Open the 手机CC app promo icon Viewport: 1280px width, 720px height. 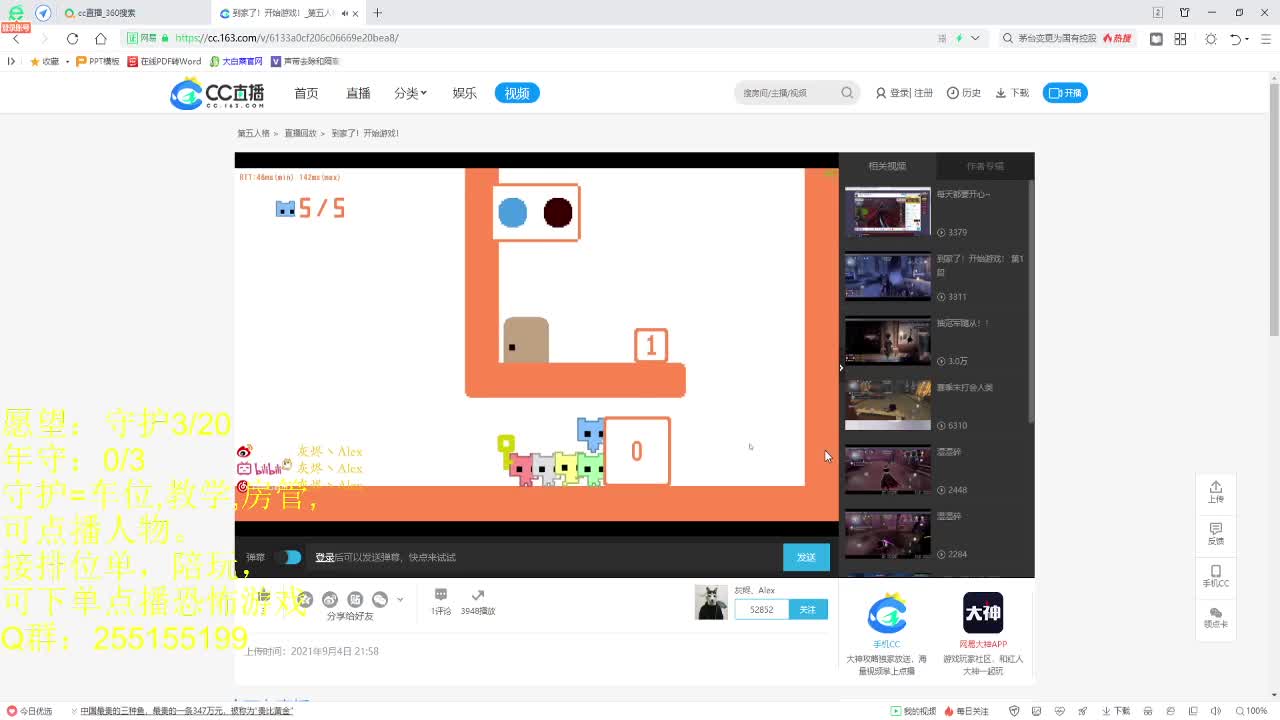887,614
